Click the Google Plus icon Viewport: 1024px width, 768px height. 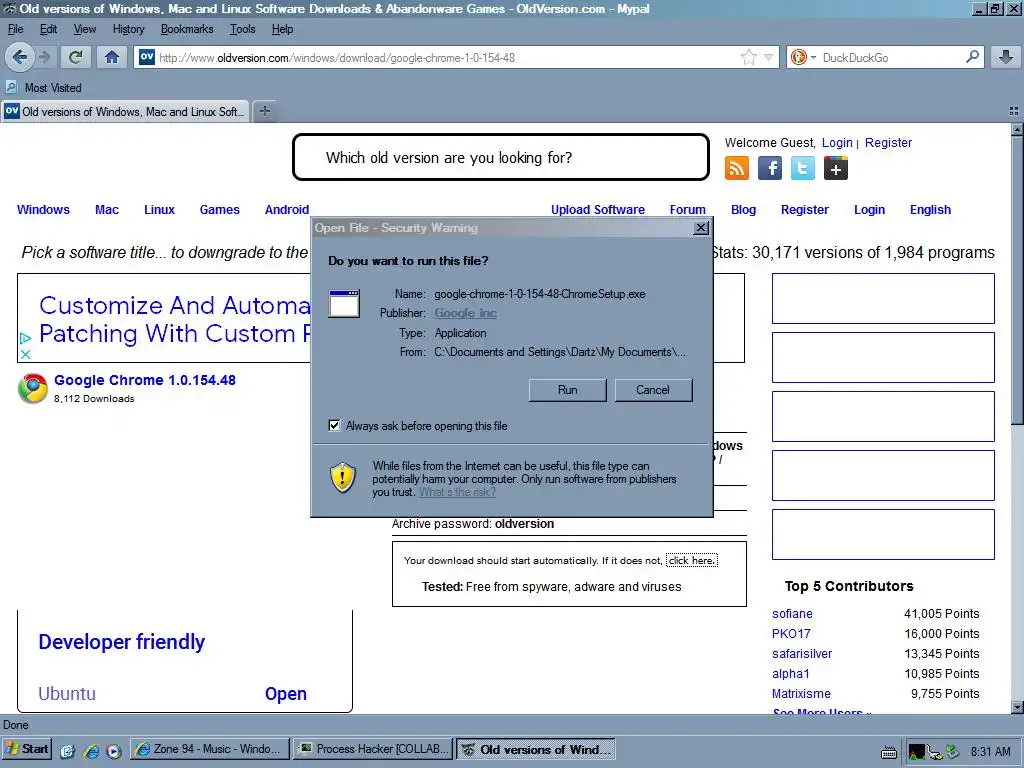coord(836,168)
